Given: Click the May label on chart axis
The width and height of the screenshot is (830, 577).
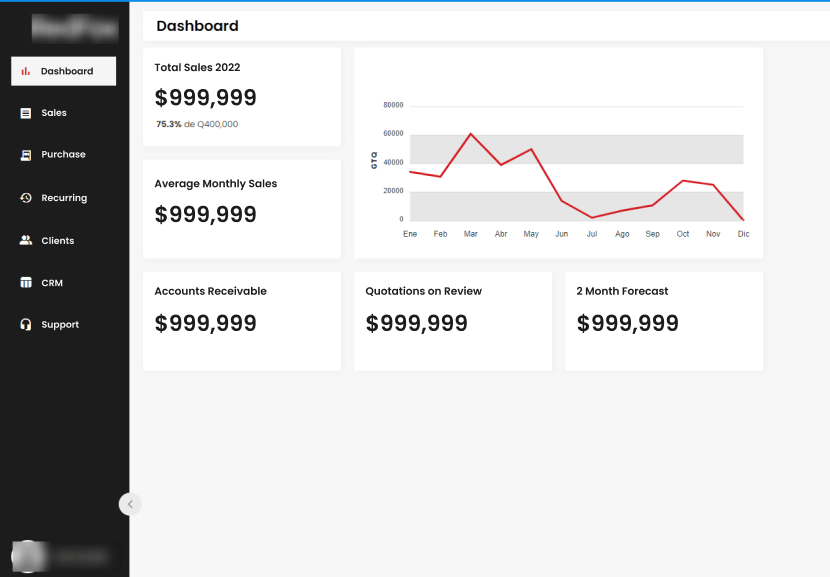Looking at the screenshot, I should coord(531,234).
